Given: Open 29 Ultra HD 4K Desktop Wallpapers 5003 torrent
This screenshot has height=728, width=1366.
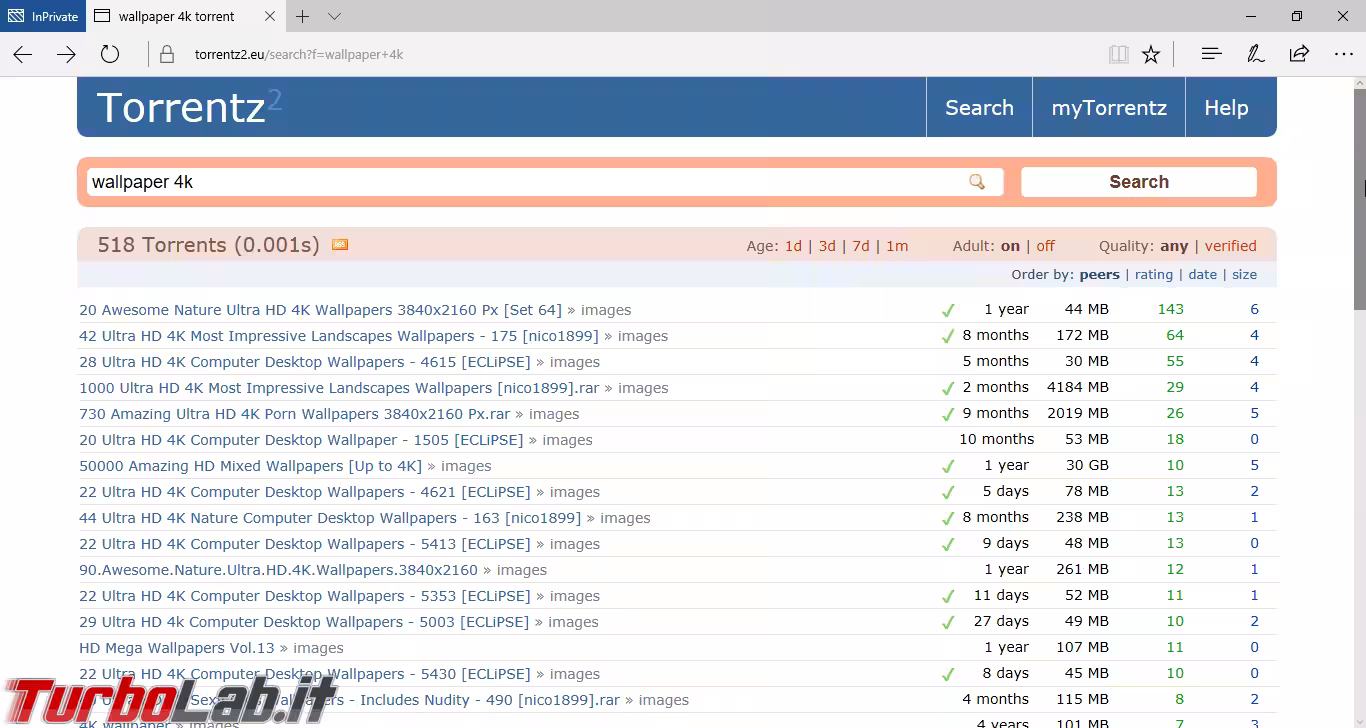Looking at the screenshot, I should tap(304, 622).
